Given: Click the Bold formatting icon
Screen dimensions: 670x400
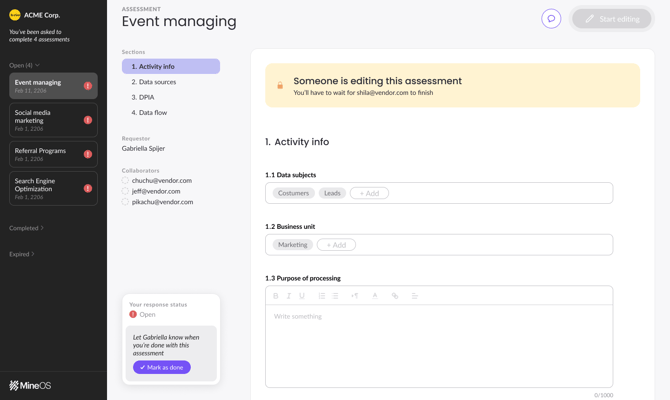Looking at the screenshot, I should click(276, 296).
